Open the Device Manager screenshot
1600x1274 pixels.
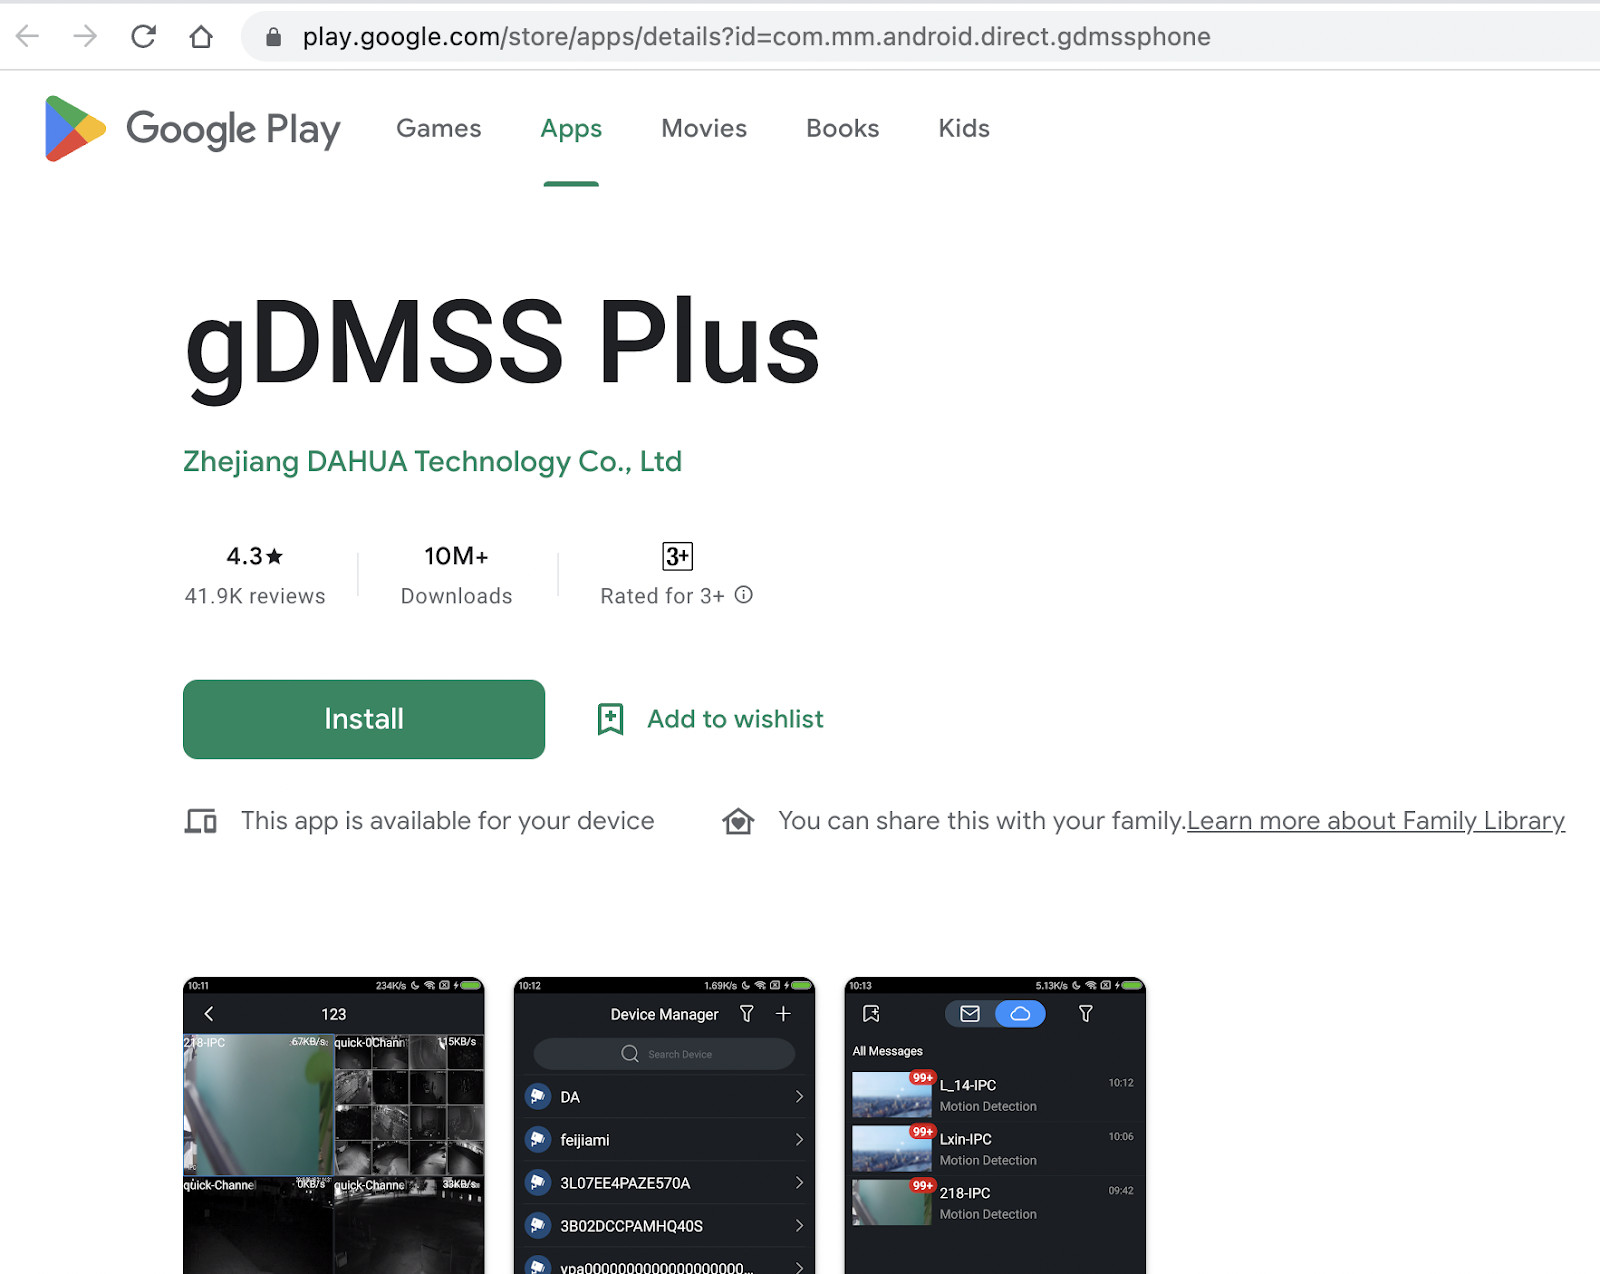664,1125
